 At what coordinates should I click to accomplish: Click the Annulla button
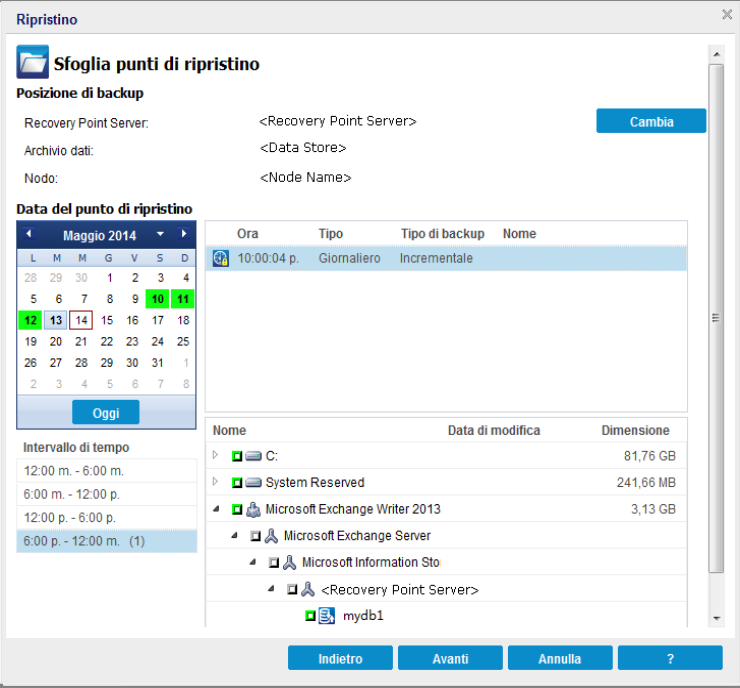coord(560,658)
